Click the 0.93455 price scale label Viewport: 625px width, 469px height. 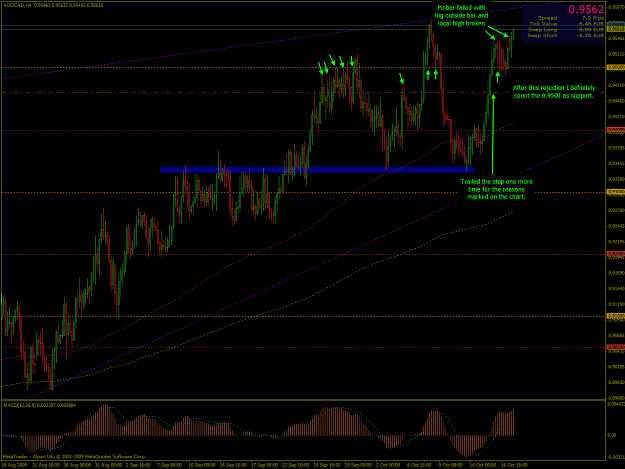tap(616, 163)
